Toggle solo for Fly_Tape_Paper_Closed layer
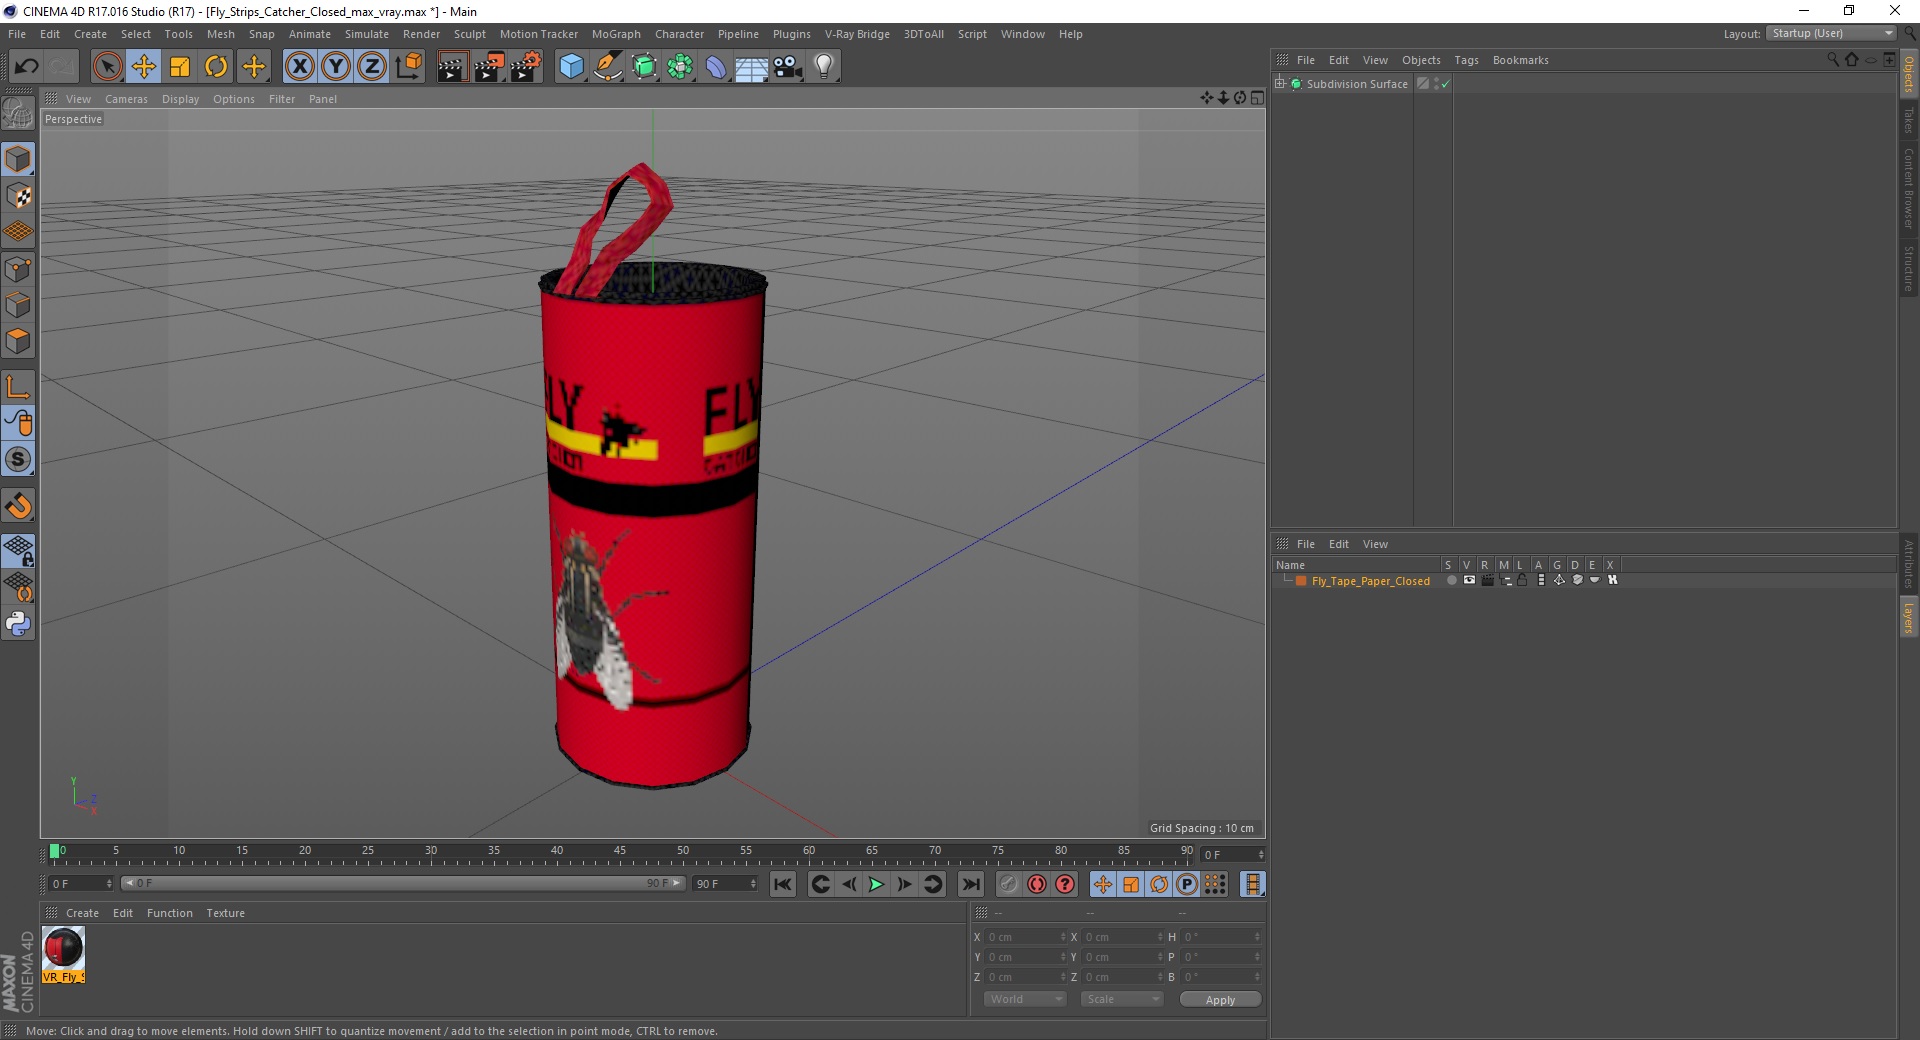1920x1040 pixels. (1452, 581)
